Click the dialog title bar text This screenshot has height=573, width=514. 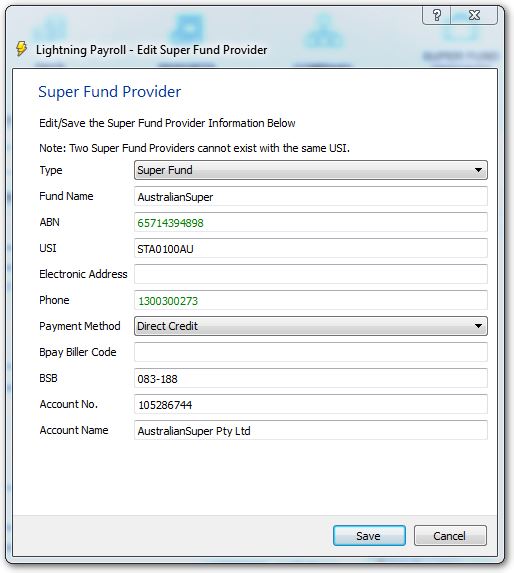tap(152, 50)
